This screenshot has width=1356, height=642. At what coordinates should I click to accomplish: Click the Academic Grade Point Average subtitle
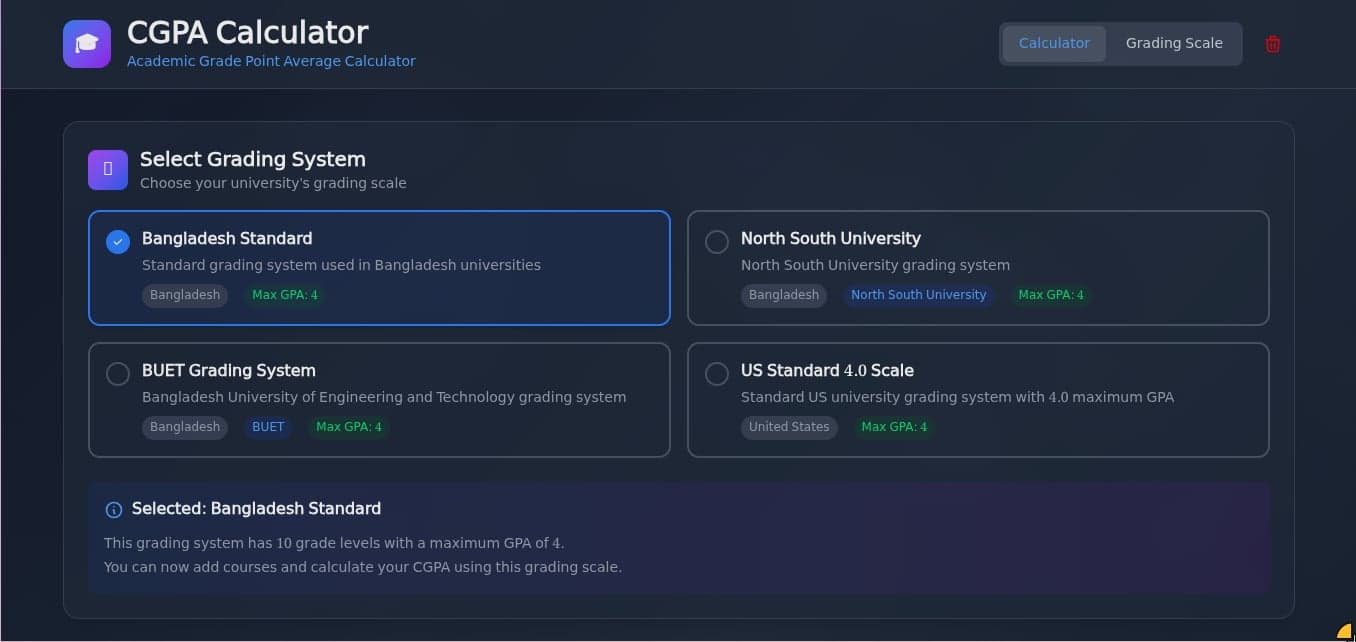[271, 61]
